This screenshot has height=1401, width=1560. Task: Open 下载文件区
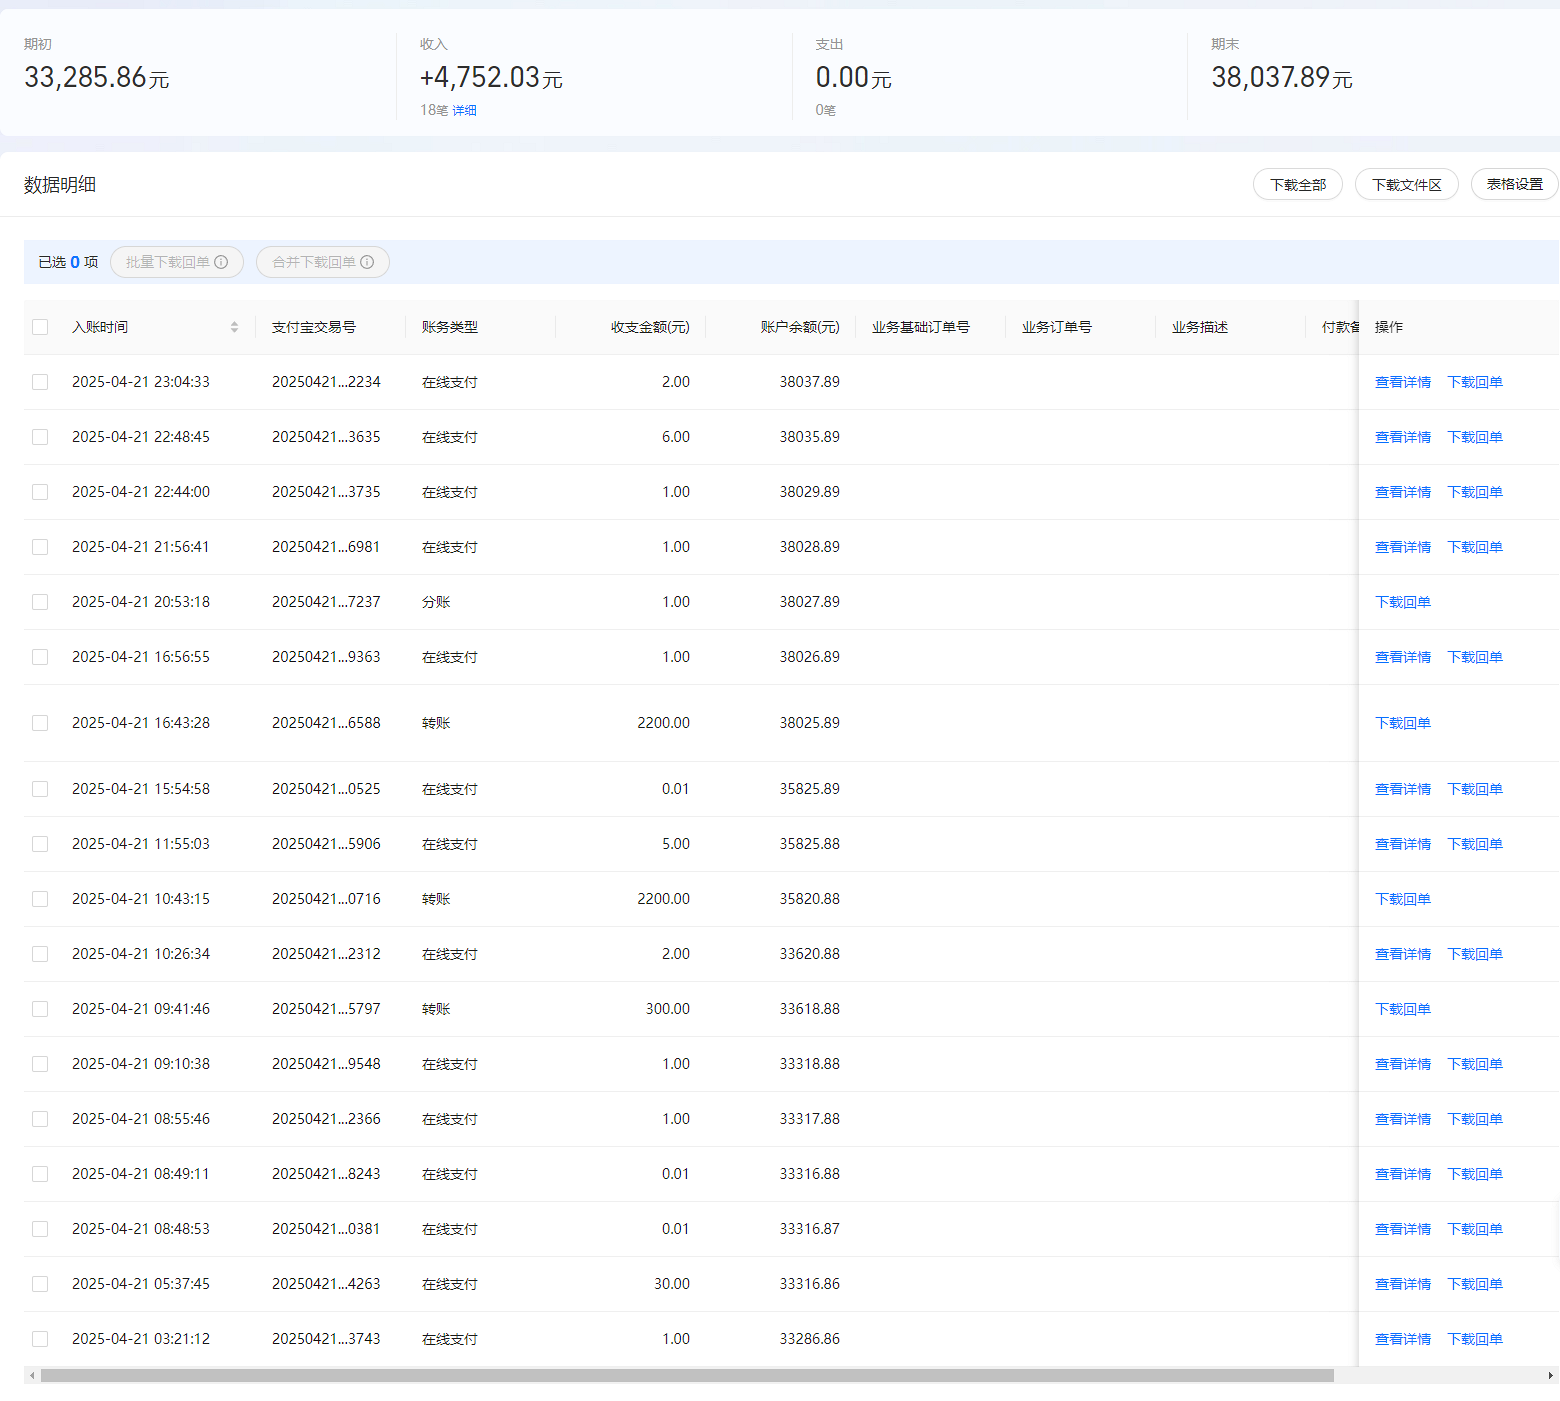pos(1407,185)
